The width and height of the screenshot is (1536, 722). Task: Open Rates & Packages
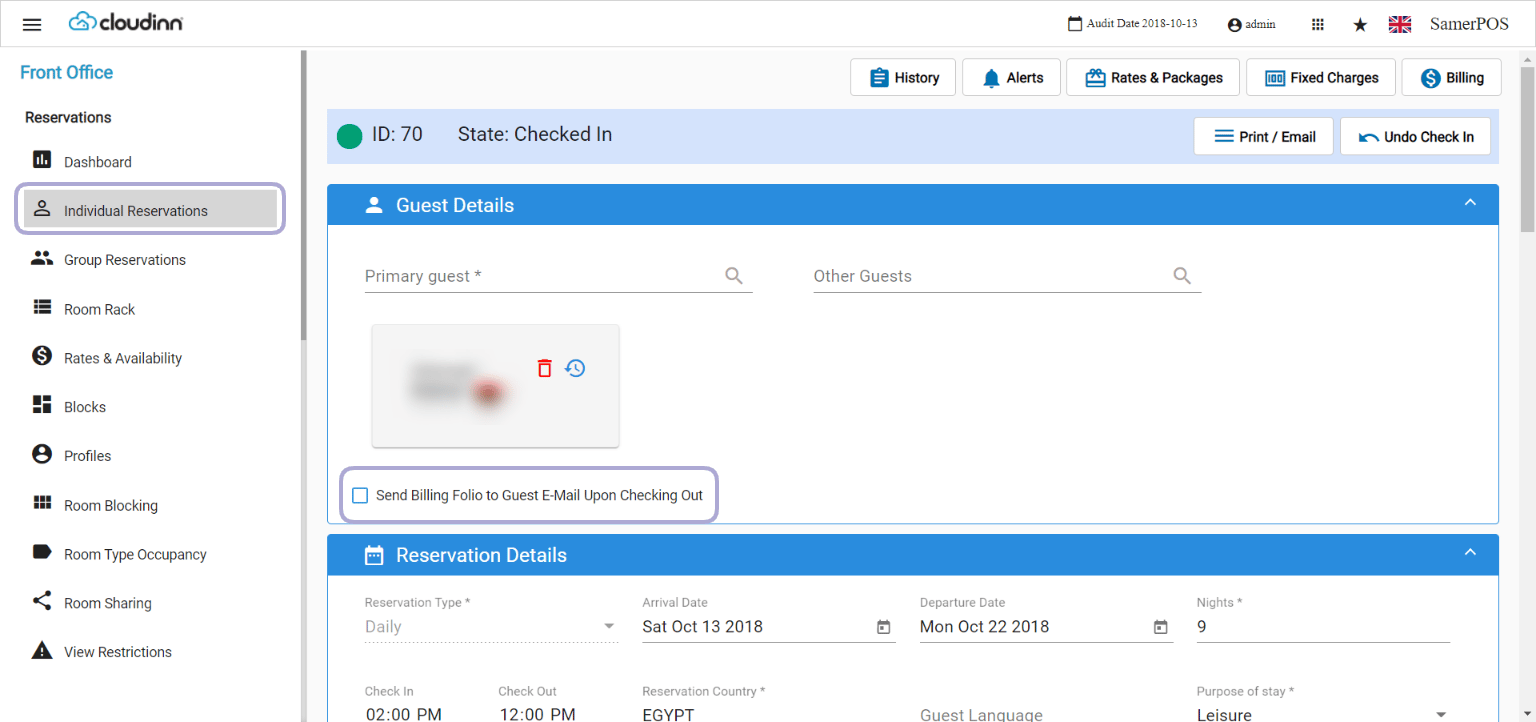point(1153,77)
